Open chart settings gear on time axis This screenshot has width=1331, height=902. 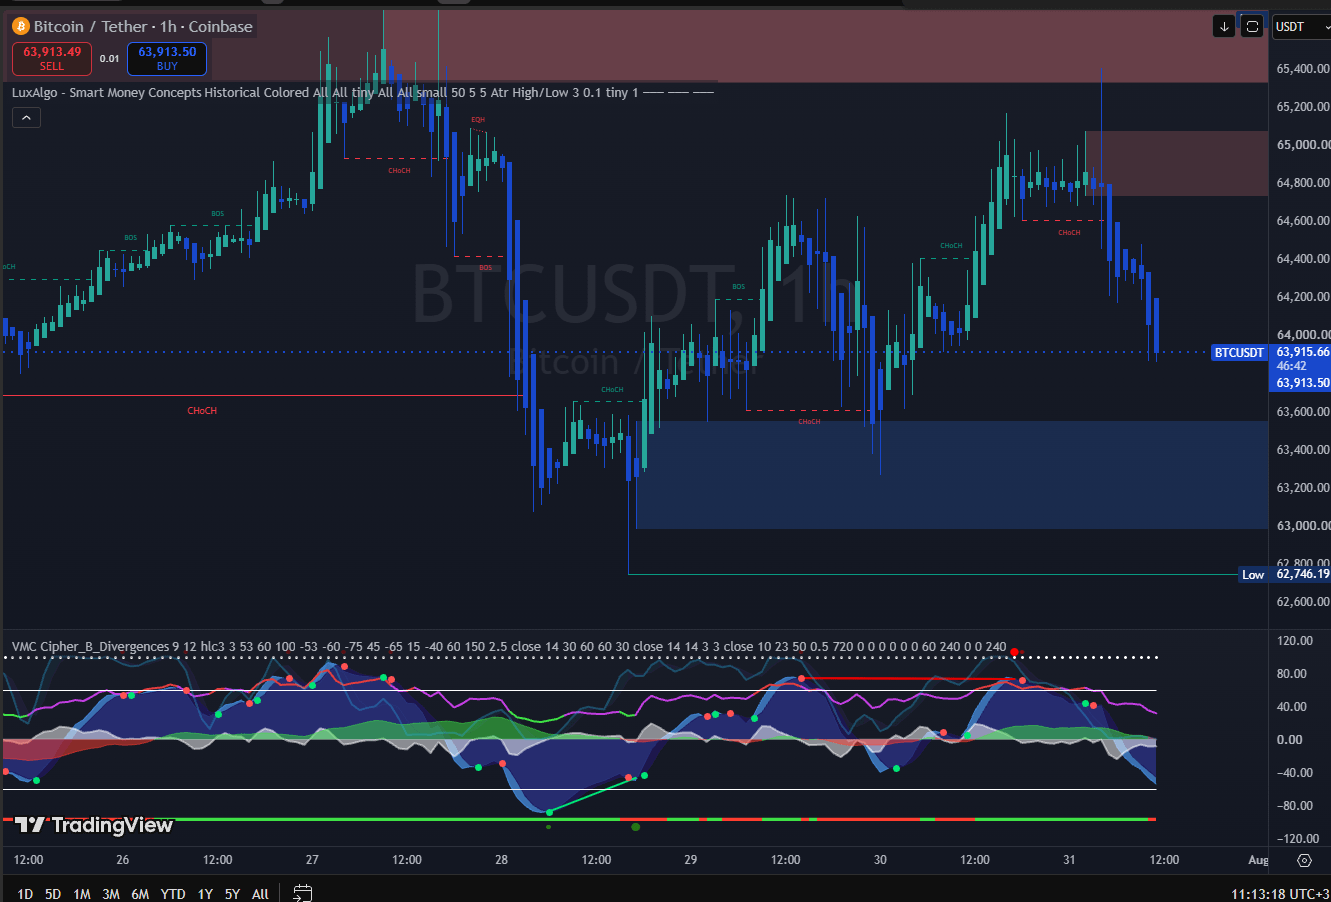coord(1304,860)
